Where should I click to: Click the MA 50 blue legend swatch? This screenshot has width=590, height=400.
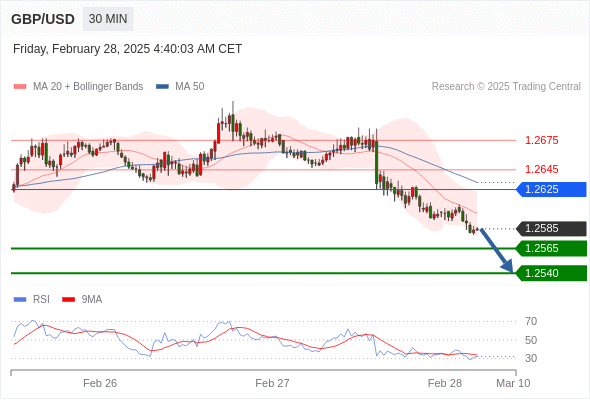[x=162, y=87]
